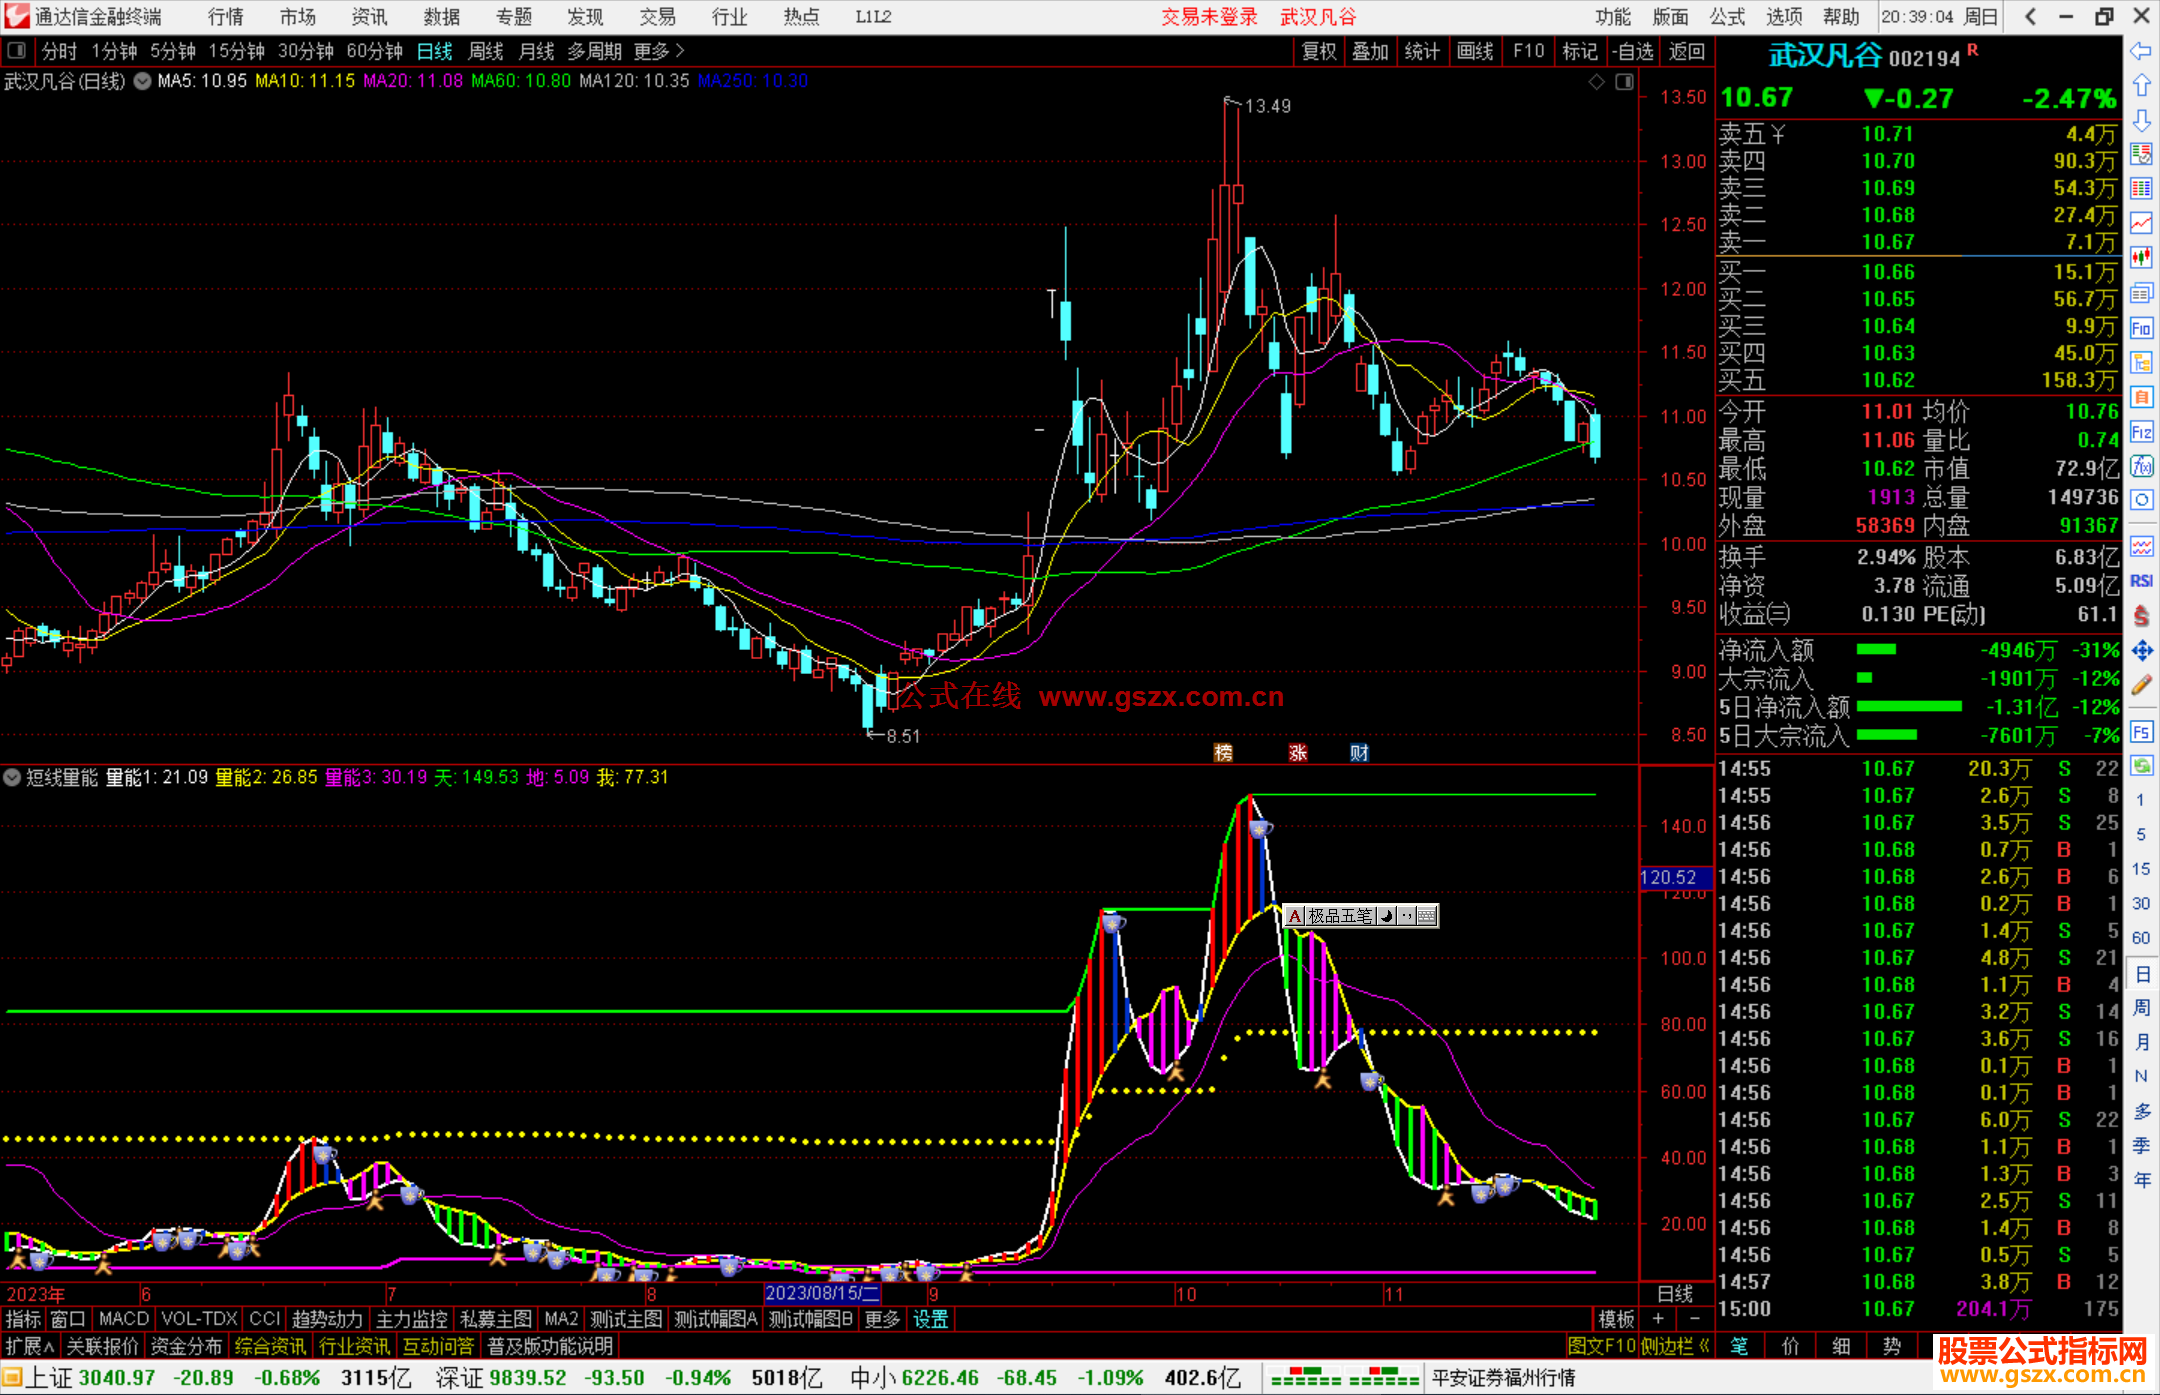Open the 市场 menu

click(297, 17)
